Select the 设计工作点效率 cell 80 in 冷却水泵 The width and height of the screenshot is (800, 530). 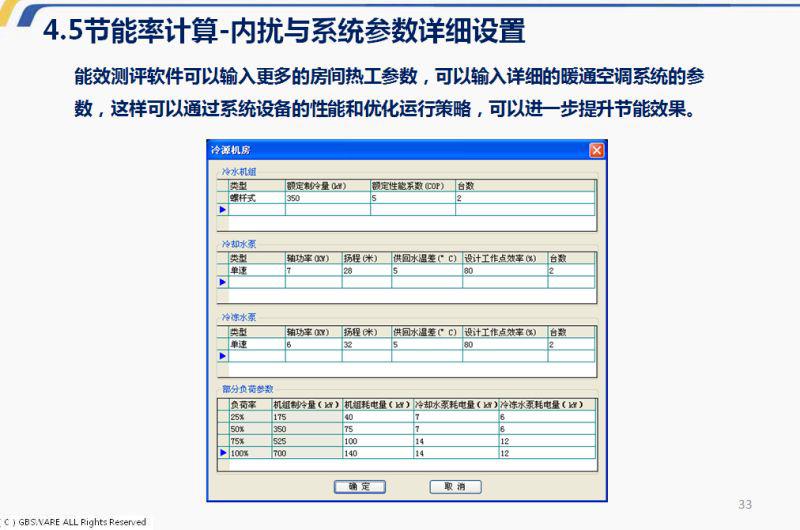click(505, 271)
